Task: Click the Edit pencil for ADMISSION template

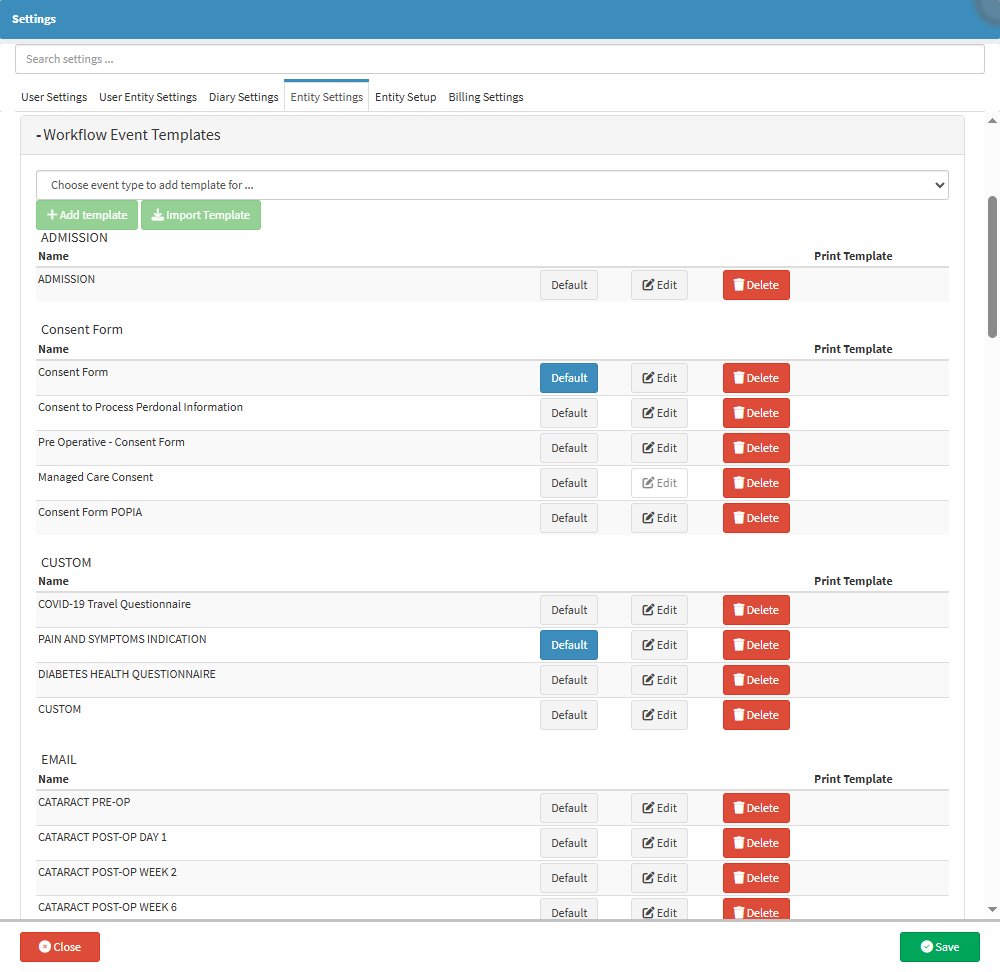Action: click(x=659, y=285)
